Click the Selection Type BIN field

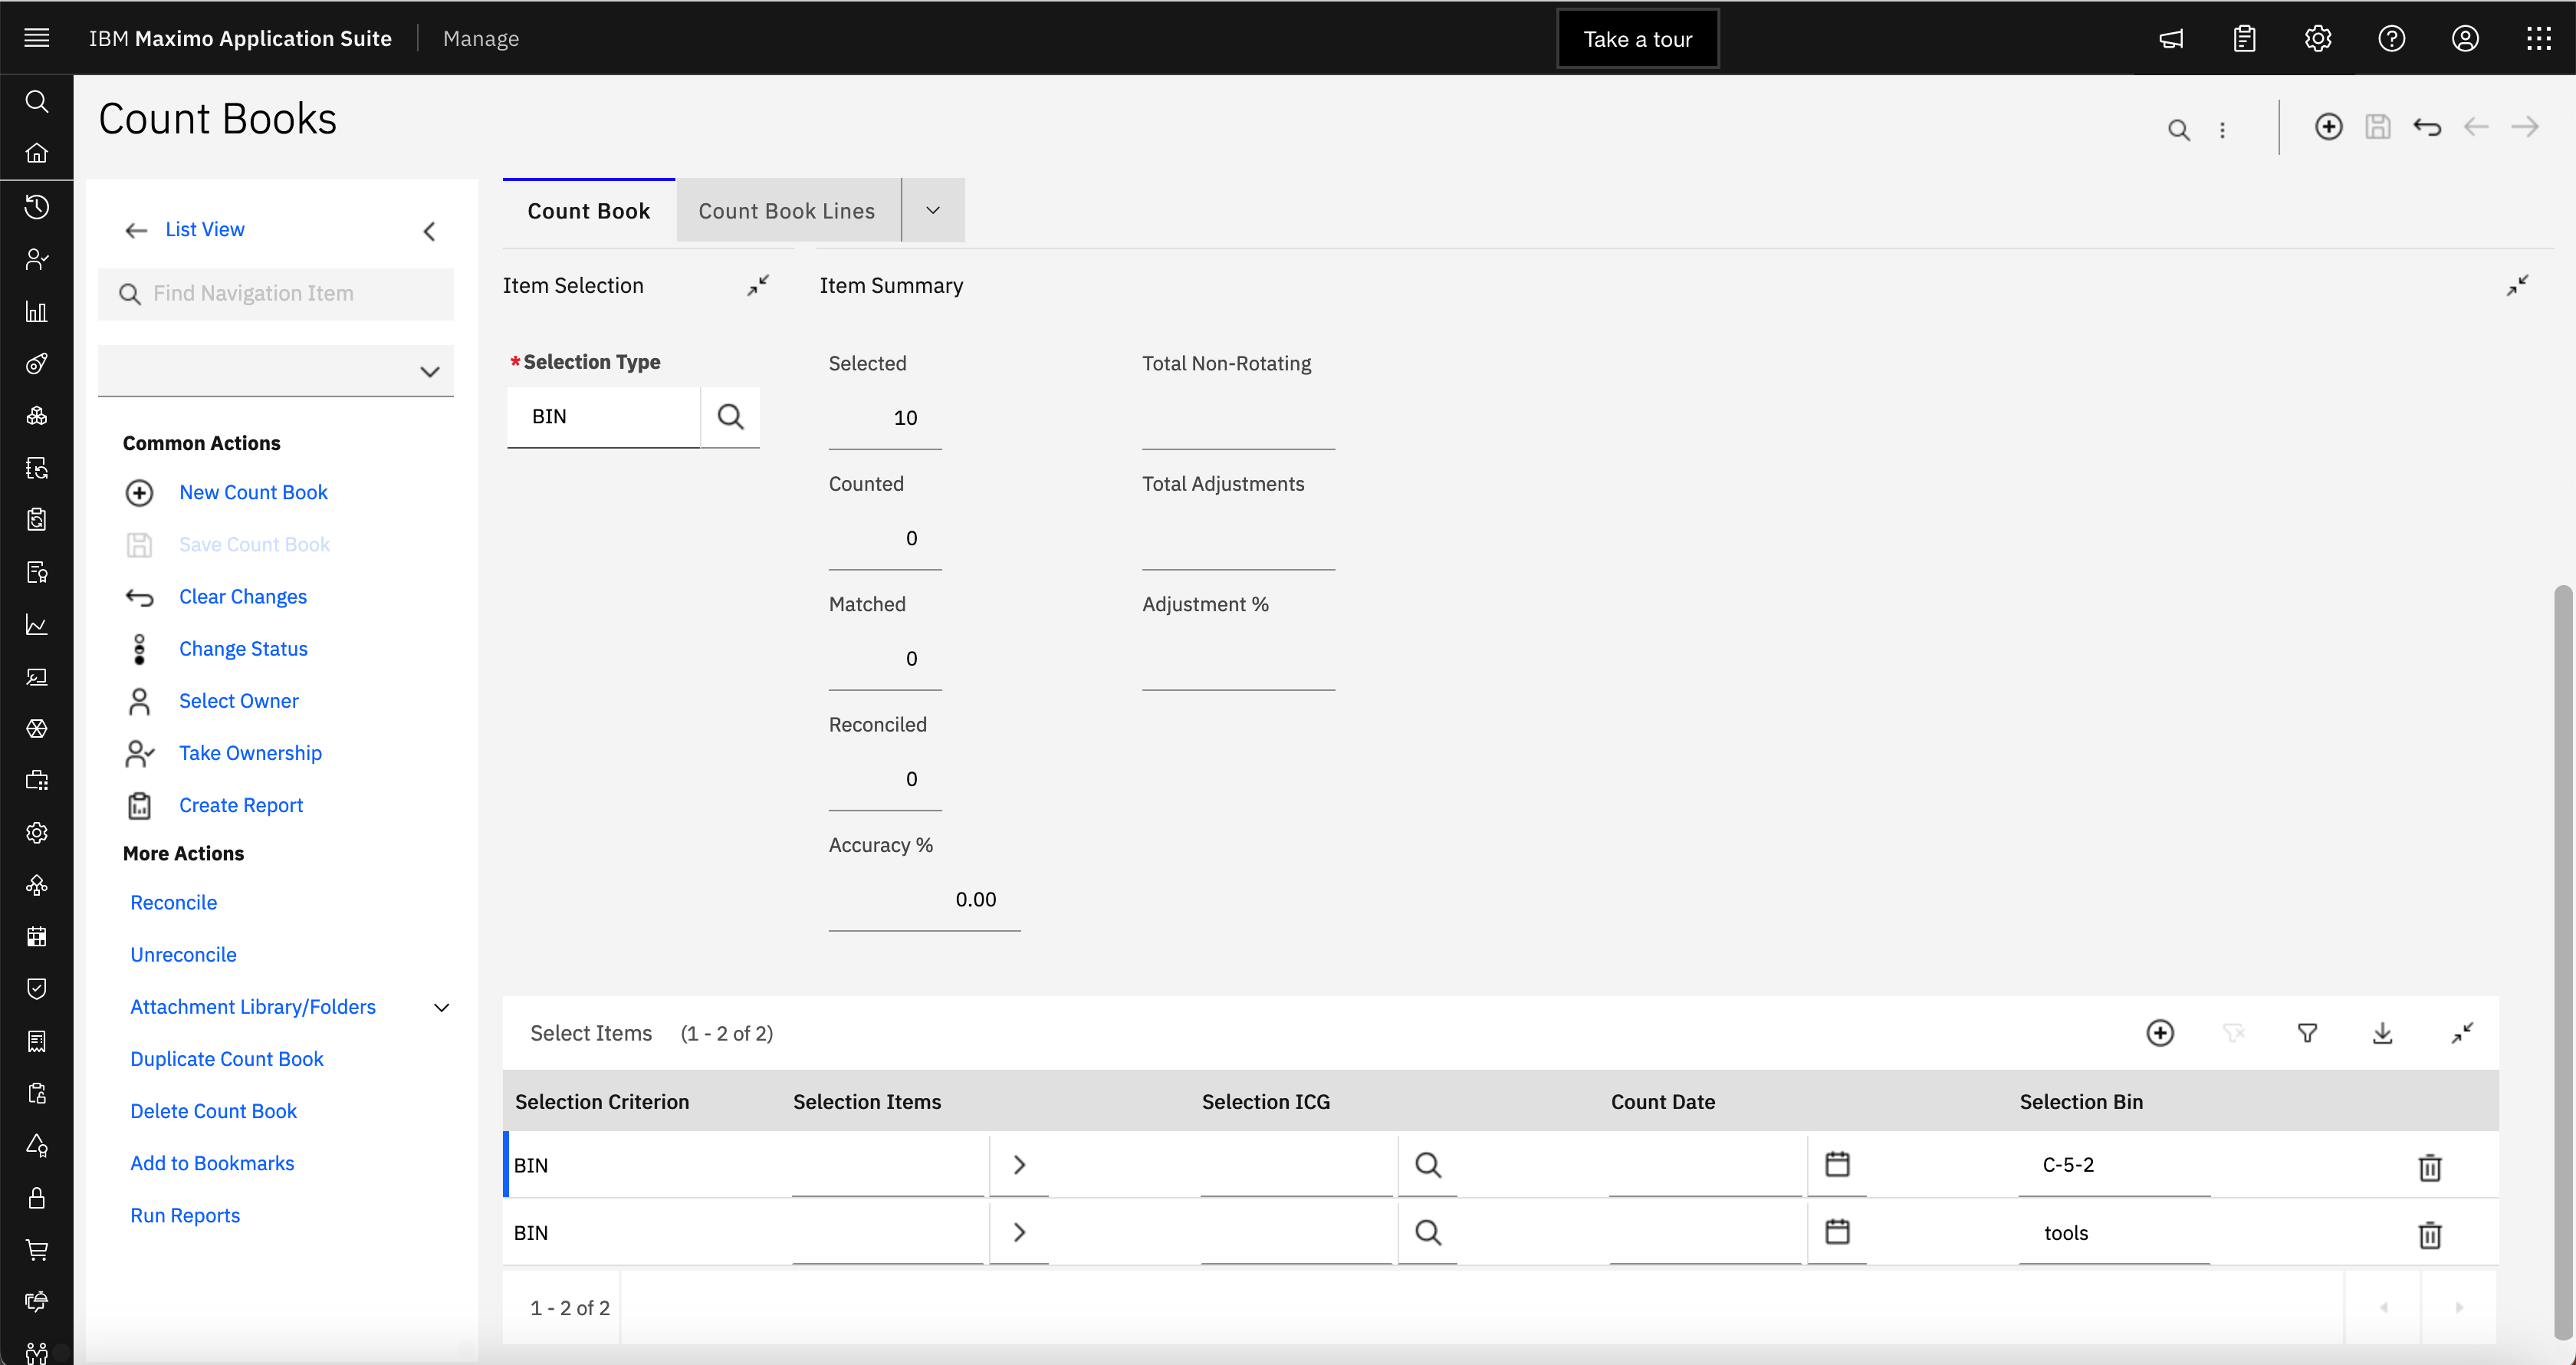click(x=604, y=417)
